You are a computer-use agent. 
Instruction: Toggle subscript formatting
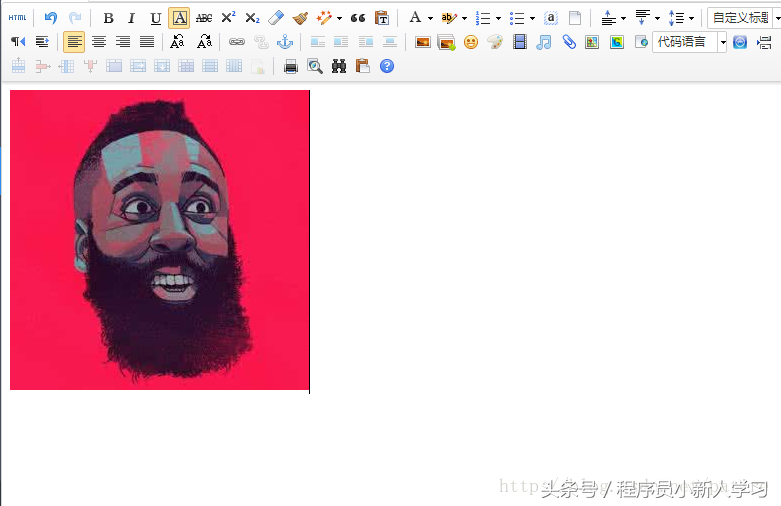tap(253, 18)
